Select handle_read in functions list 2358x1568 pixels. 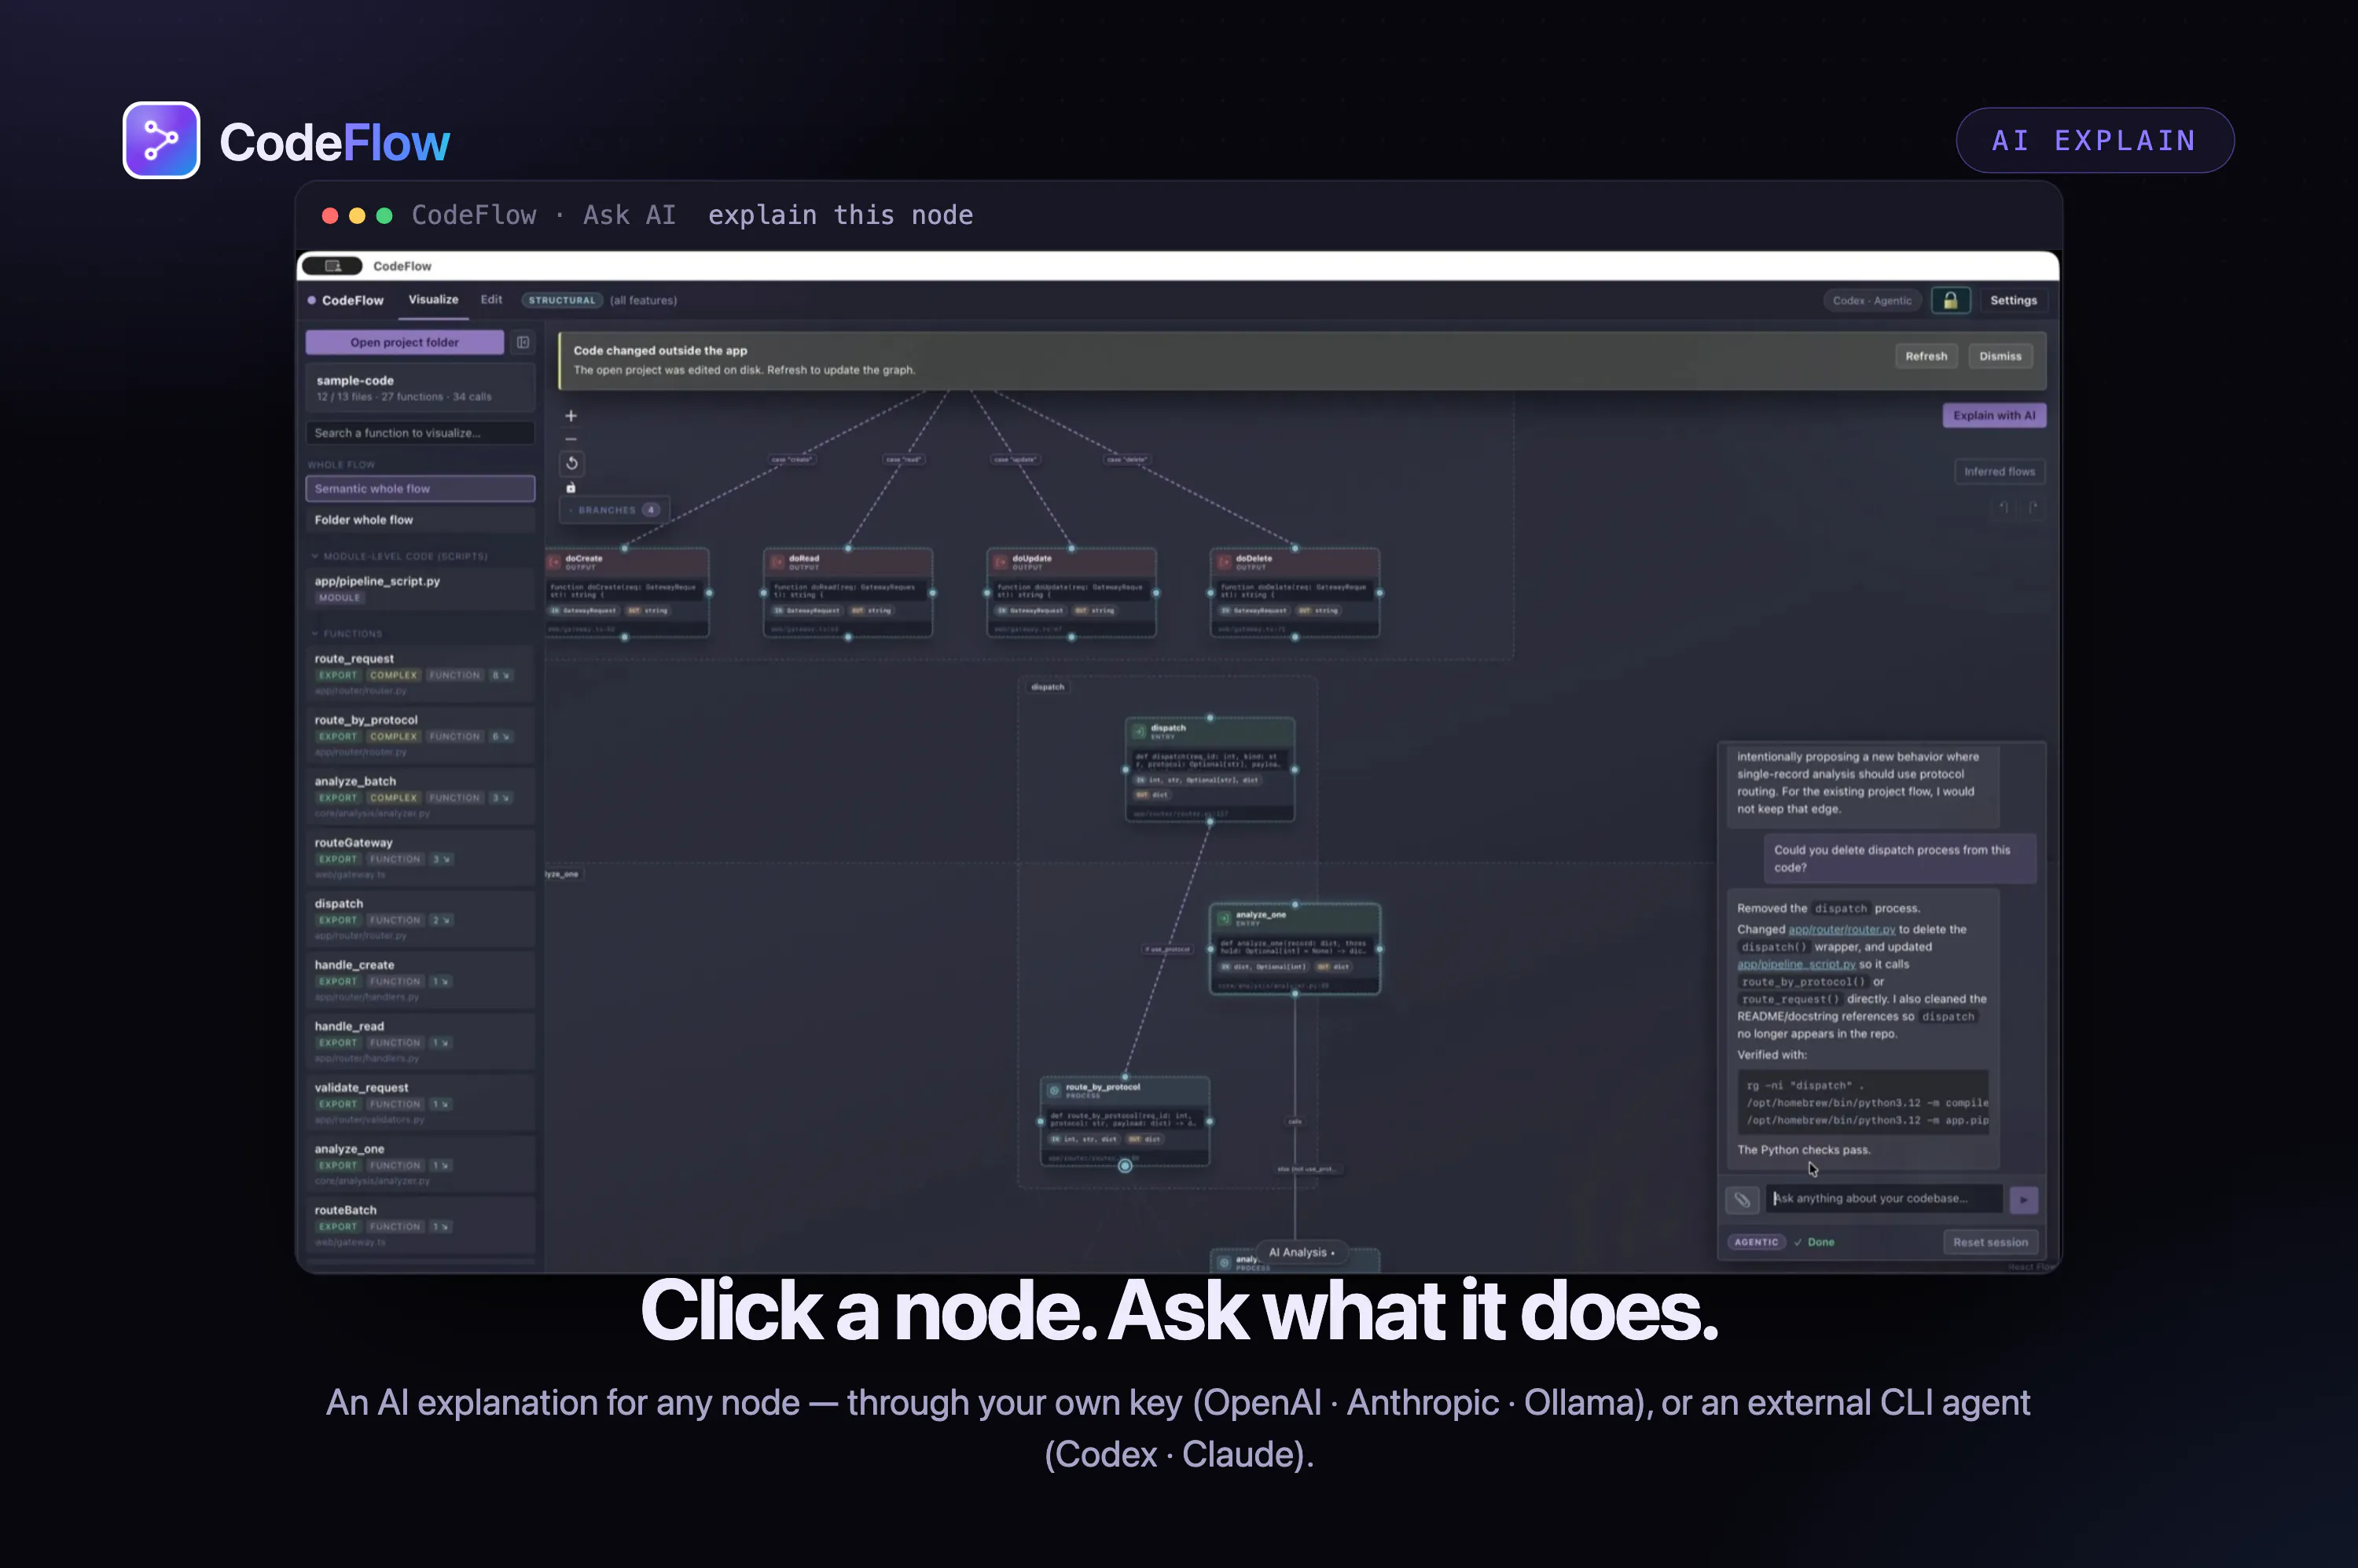click(x=420, y=1042)
